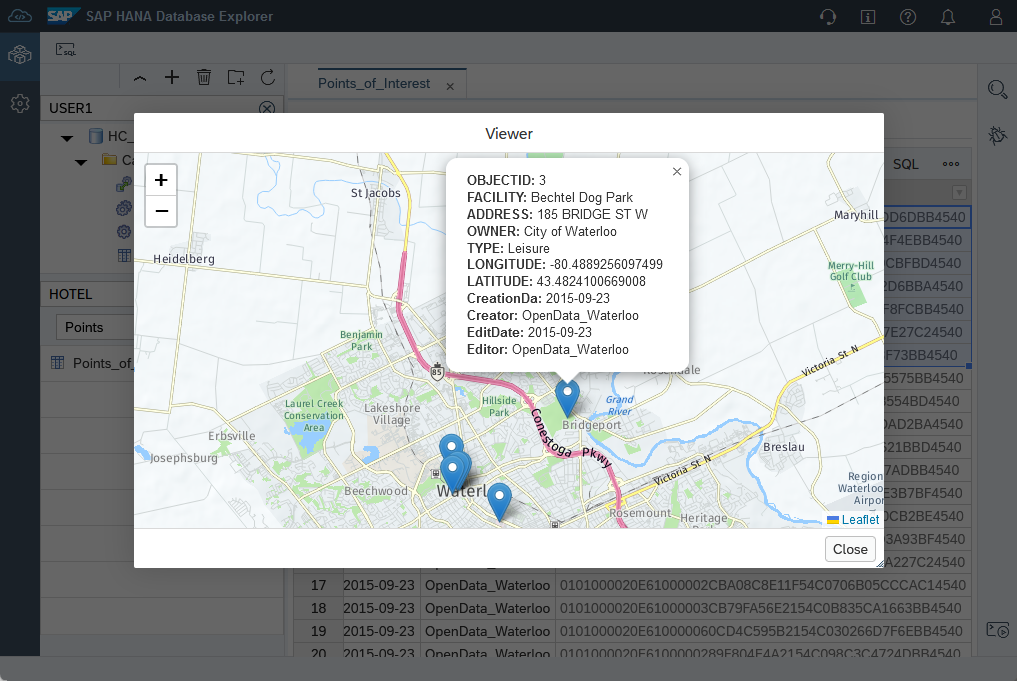This screenshot has width=1017, height=681.
Task: Open the SQL button in result toolbar
Action: coord(905,165)
